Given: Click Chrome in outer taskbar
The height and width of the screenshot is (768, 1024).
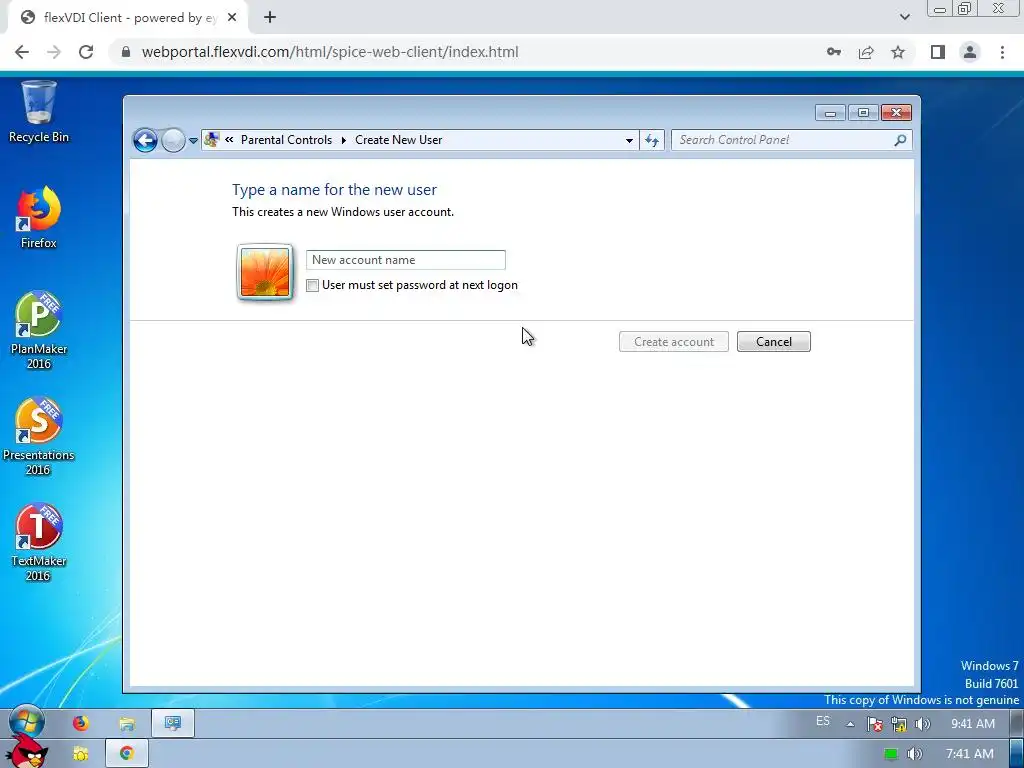Looking at the screenshot, I should tap(127, 753).
